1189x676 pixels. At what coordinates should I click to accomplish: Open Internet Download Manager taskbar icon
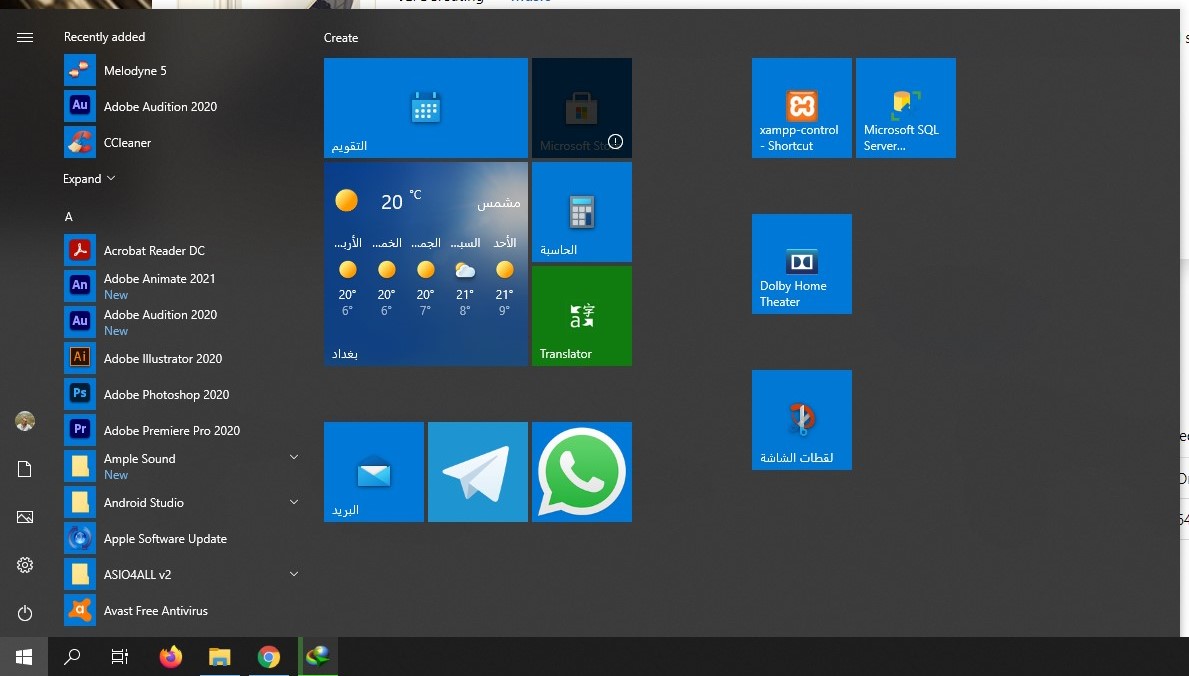pos(318,656)
